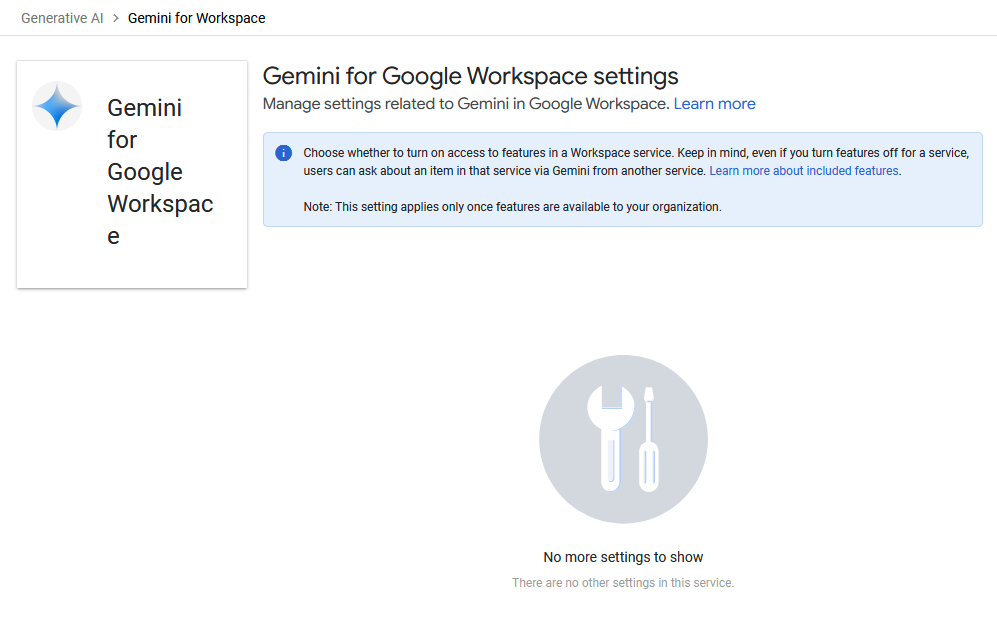This screenshot has width=997, height=625.
Task: Select the Gemini for Workspace breadcrumb
Action: (196, 18)
